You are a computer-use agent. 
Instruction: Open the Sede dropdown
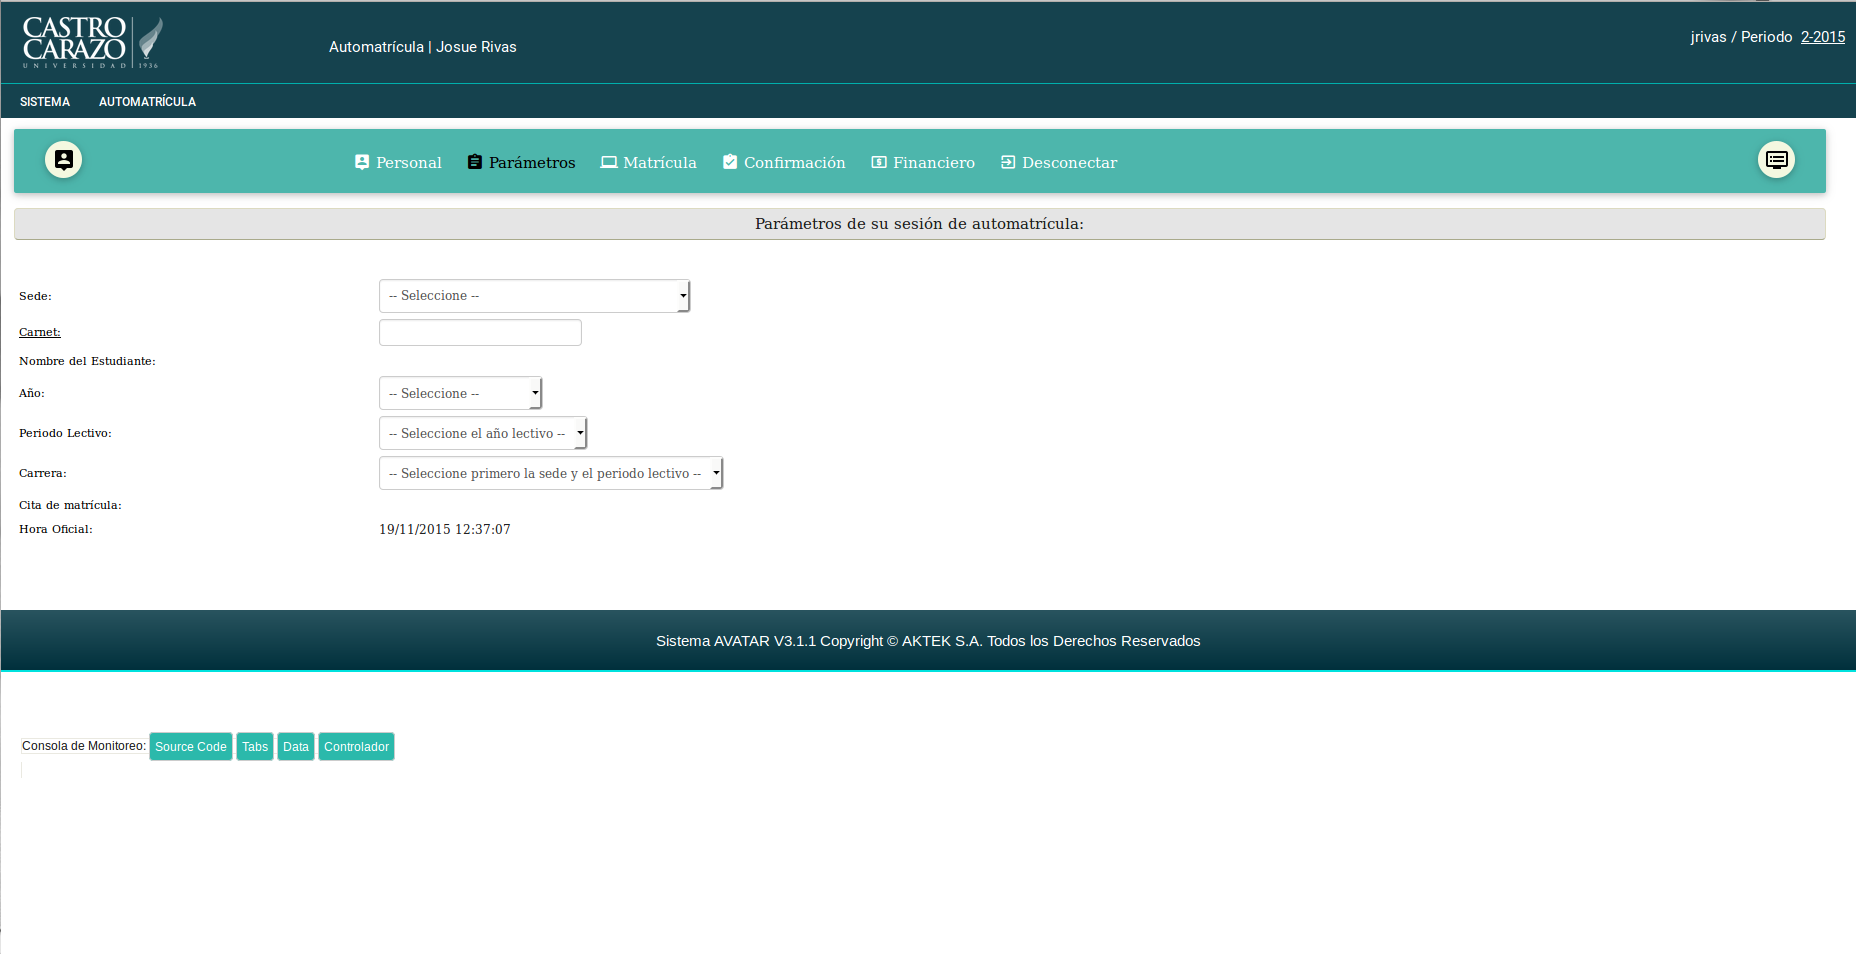tap(534, 296)
